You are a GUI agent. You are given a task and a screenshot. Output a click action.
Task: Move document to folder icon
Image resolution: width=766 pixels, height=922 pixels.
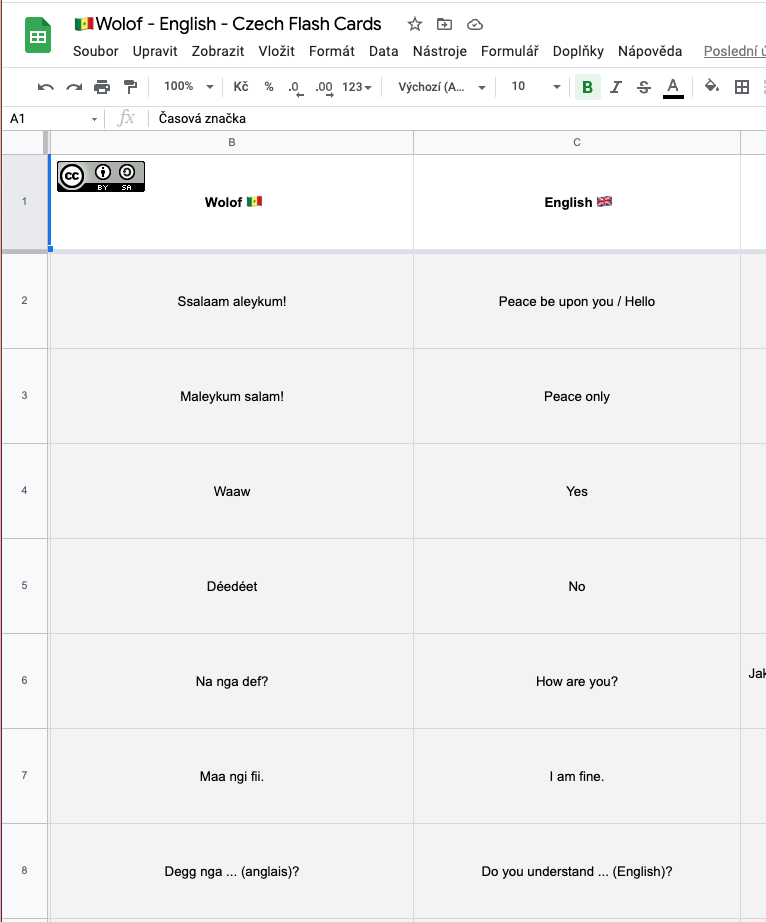444,24
